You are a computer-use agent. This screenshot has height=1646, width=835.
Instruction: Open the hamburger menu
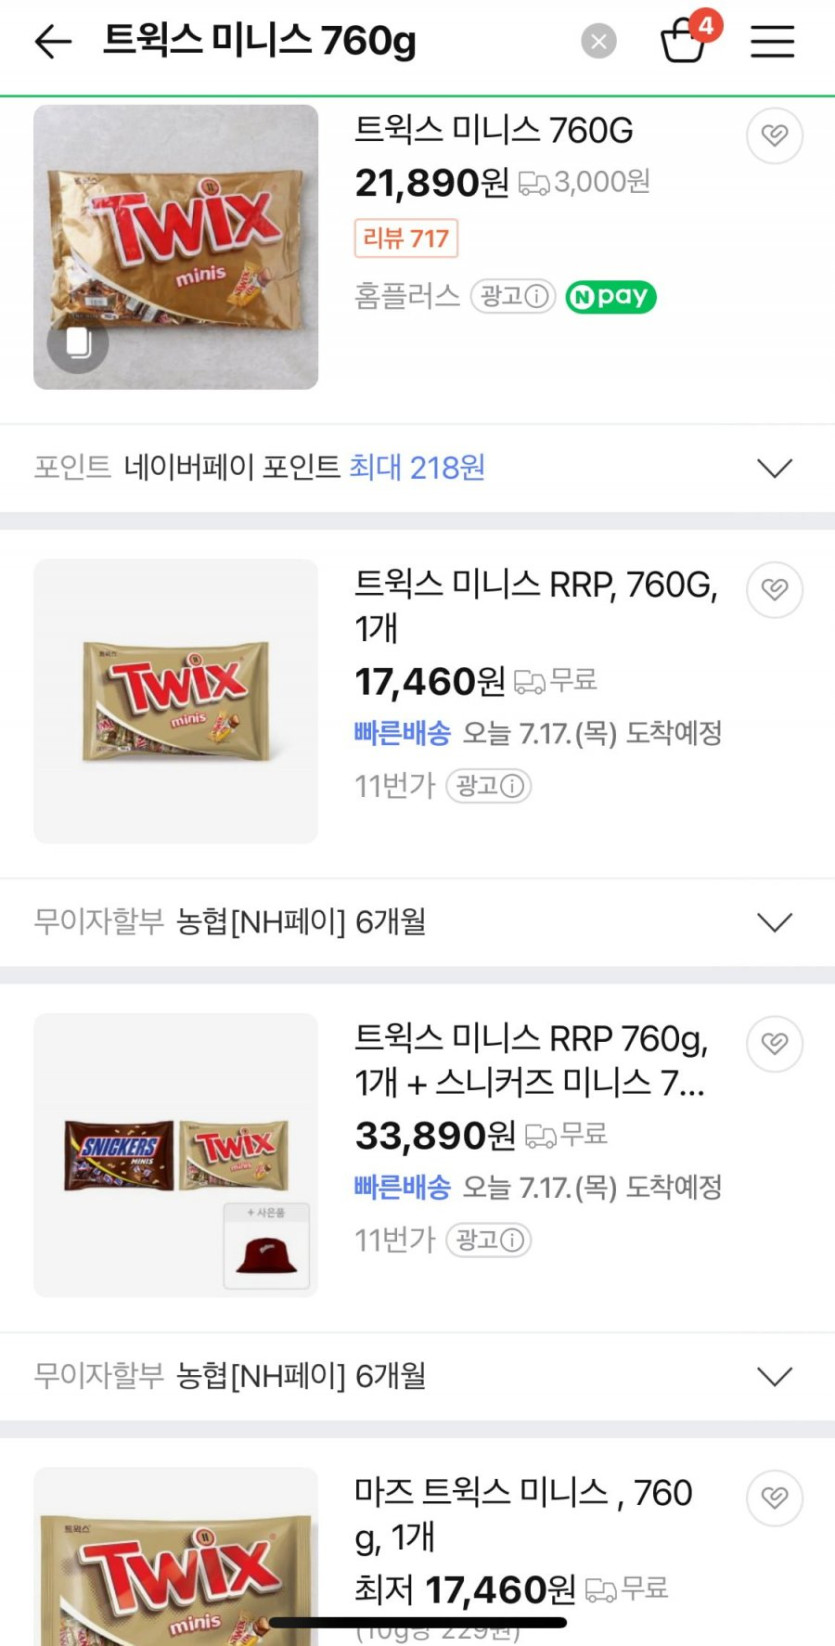click(x=772, y=41)
